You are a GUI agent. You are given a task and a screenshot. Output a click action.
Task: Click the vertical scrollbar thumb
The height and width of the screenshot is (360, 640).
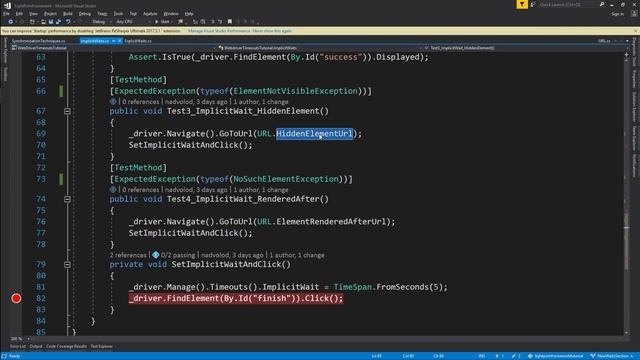[x=627, y=241]
